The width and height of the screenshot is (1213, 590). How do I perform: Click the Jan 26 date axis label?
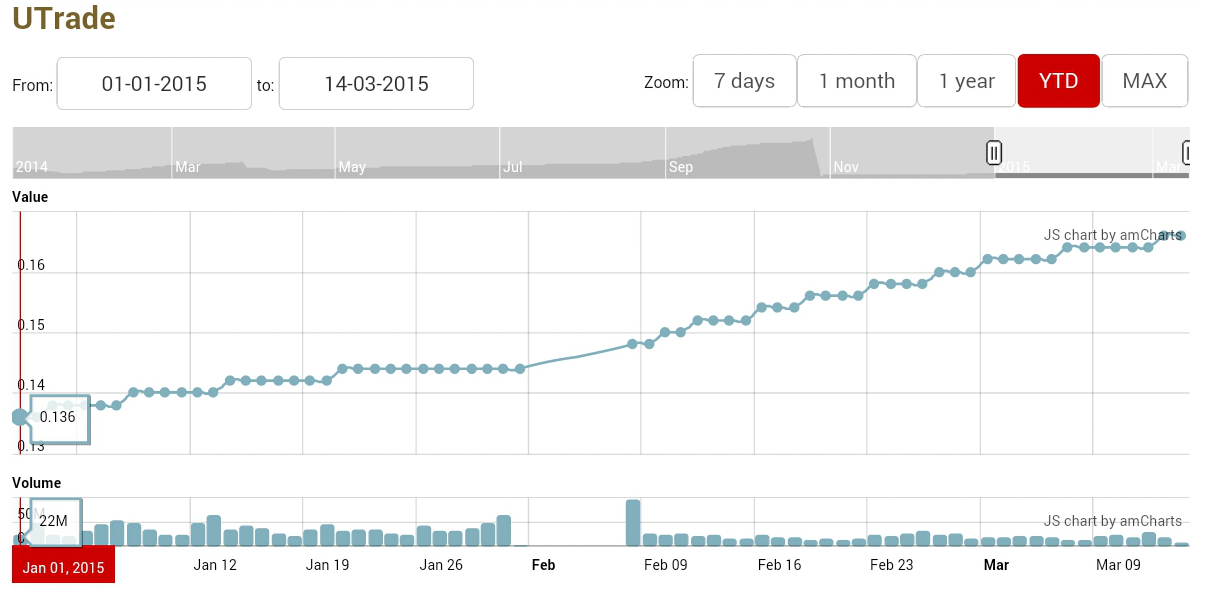(x=441, y=565)
